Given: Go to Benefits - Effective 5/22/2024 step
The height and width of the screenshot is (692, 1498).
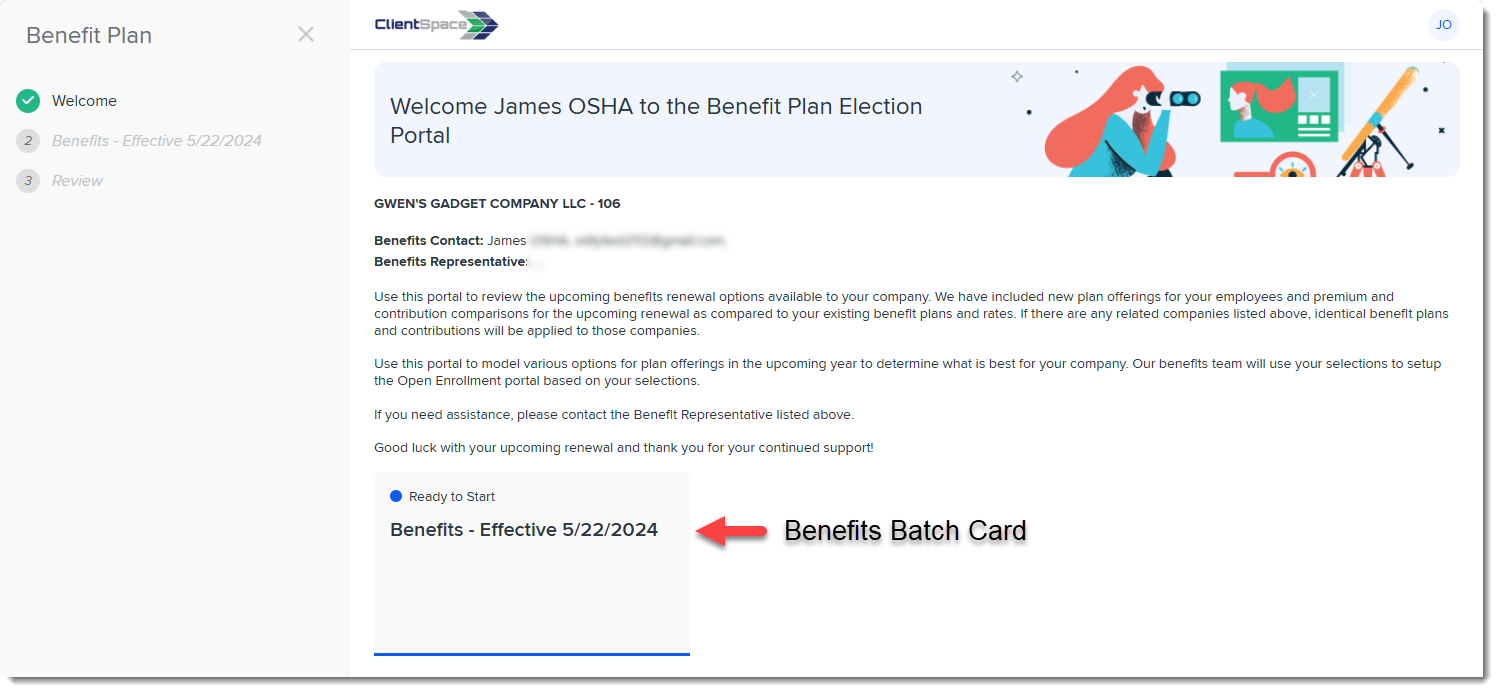Looking at the screenshot, I should click(x=157, y=141).
